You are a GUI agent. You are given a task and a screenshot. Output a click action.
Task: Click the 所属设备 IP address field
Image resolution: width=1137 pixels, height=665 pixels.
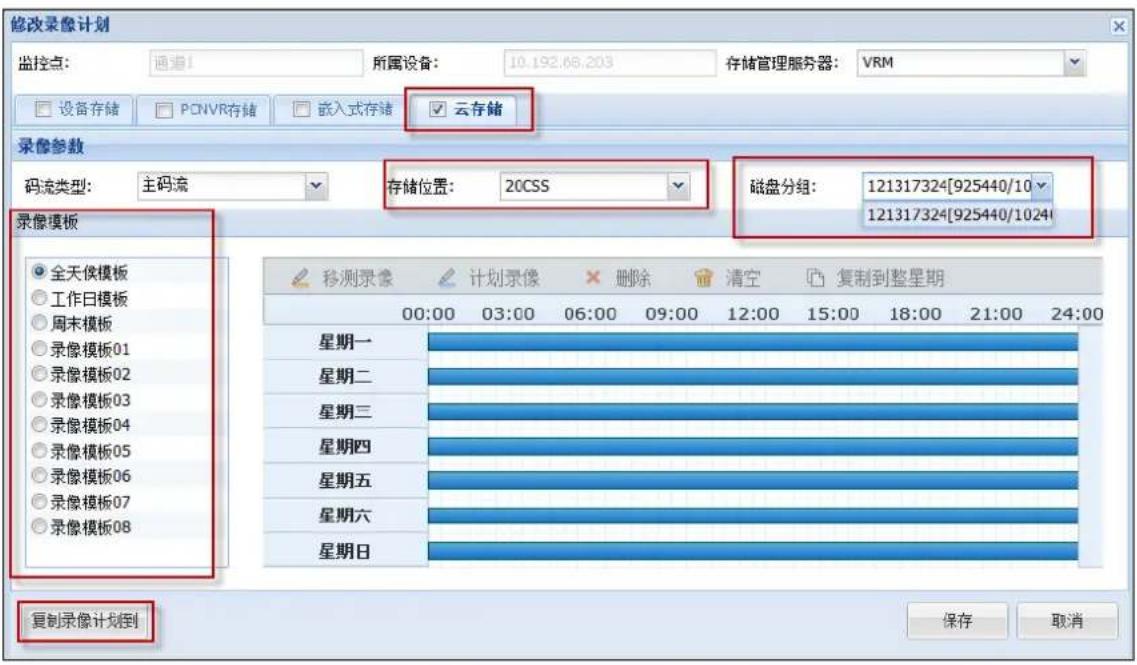click(609, 63)
